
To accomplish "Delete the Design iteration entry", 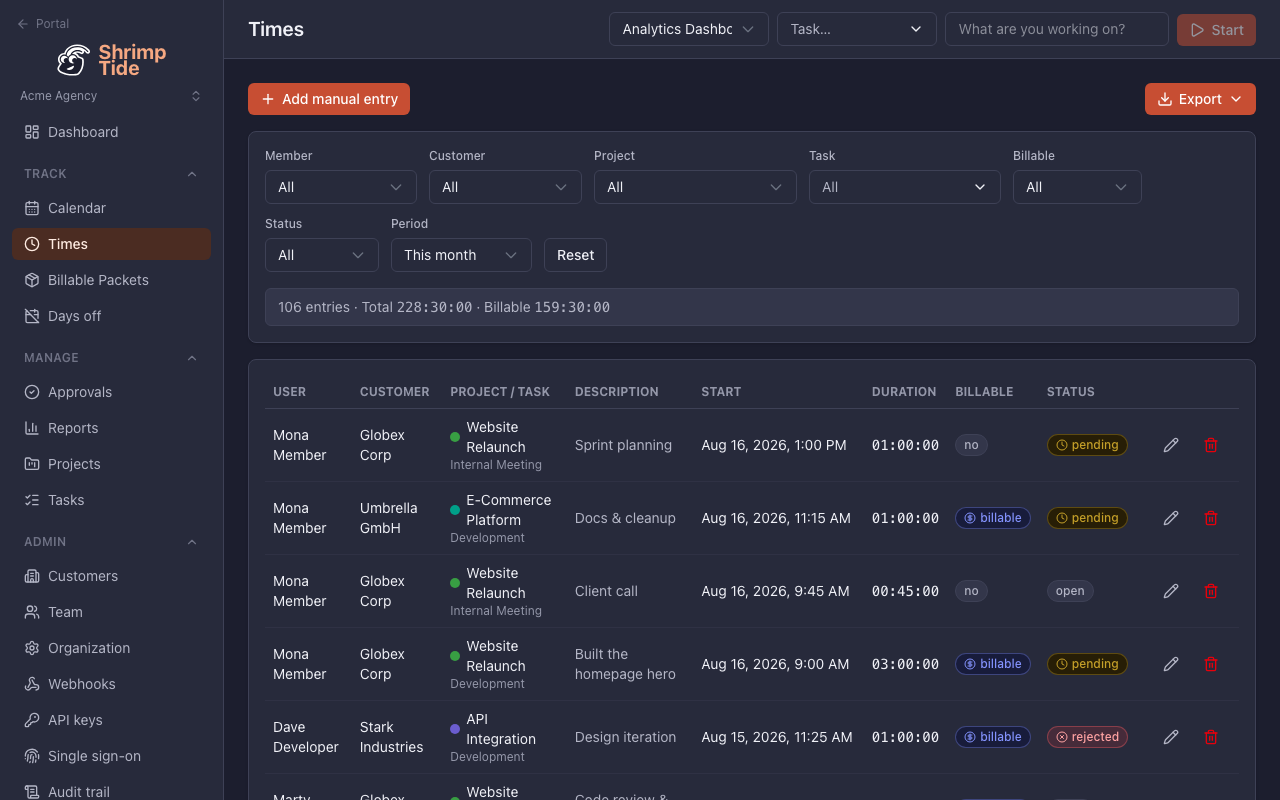I will 1211,737.
